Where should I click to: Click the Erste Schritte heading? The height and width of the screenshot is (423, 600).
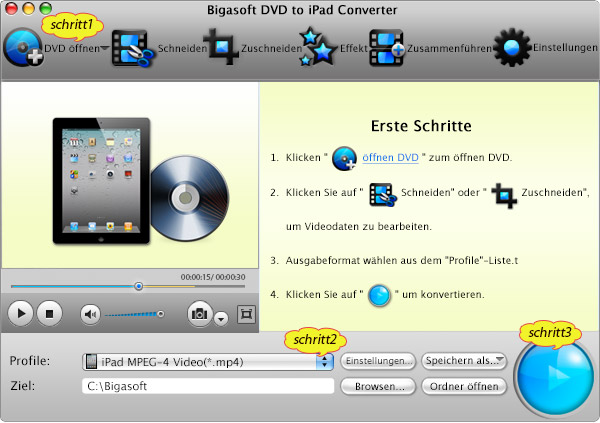coord(421,126)
